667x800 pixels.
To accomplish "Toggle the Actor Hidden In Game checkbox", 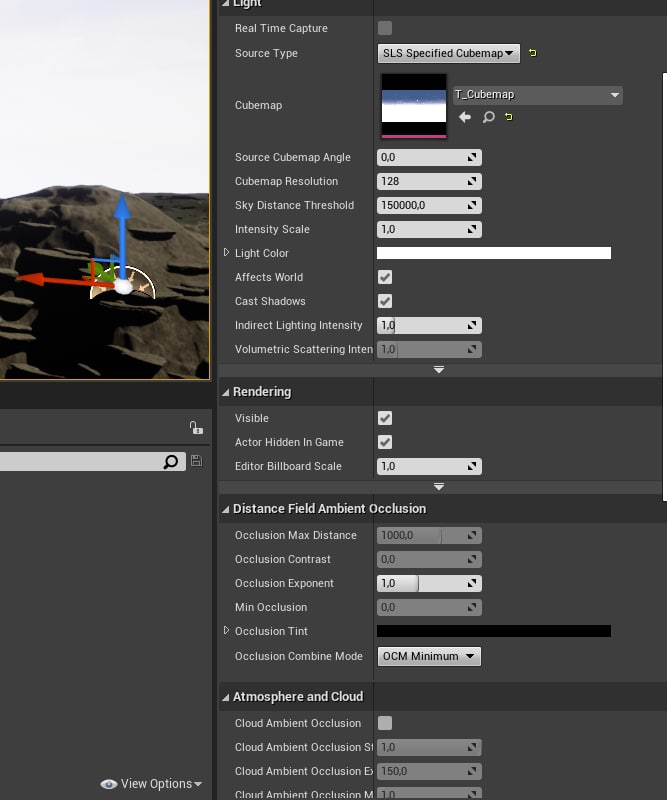I will pyautogui.click(x=385, y=442).
